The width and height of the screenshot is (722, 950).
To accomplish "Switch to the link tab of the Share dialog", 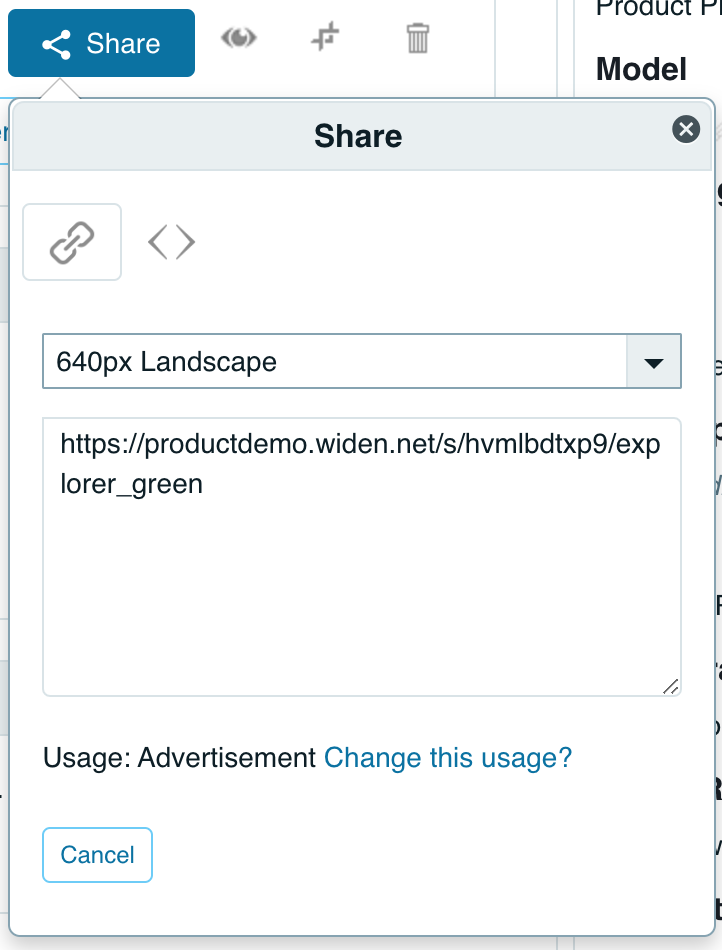I will pyautogui.click(x=71, y=241).
